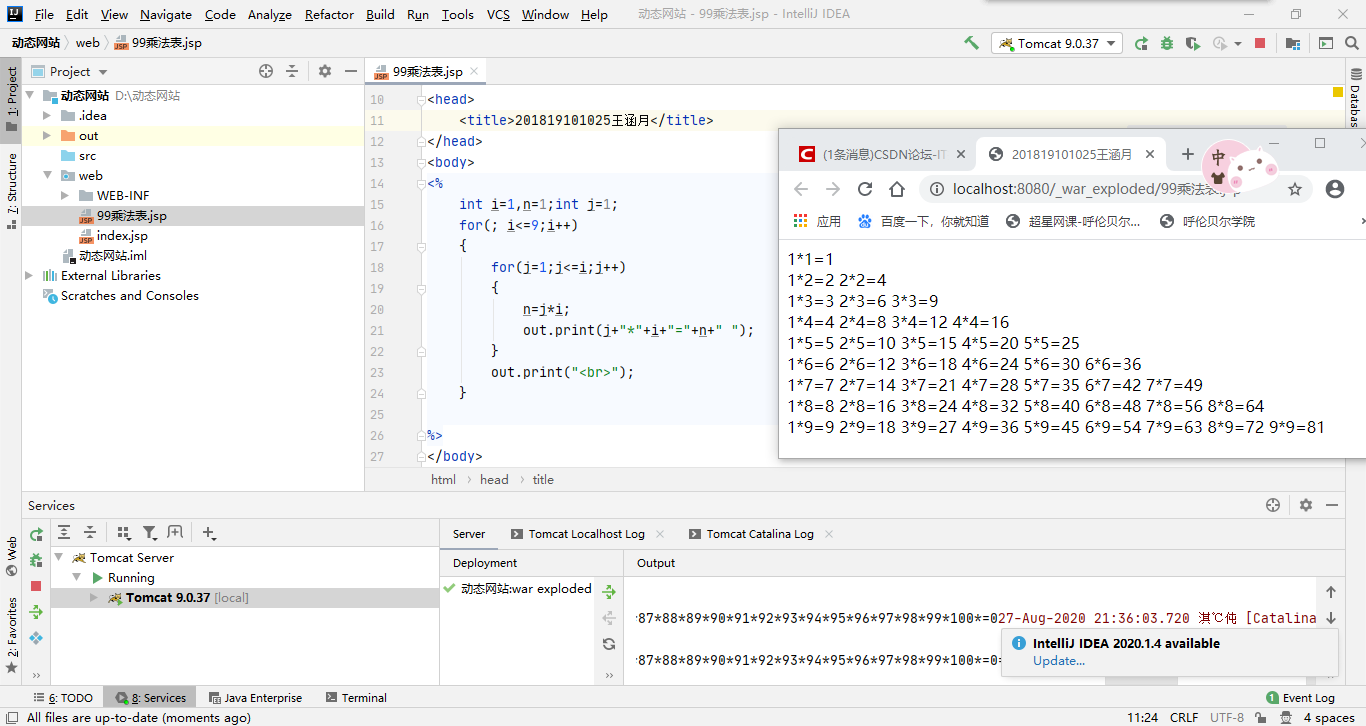This screenshot has width=1366, height=726.
Task: Click the Collapse All icon in the Project panel
Action: coord(292,71)
